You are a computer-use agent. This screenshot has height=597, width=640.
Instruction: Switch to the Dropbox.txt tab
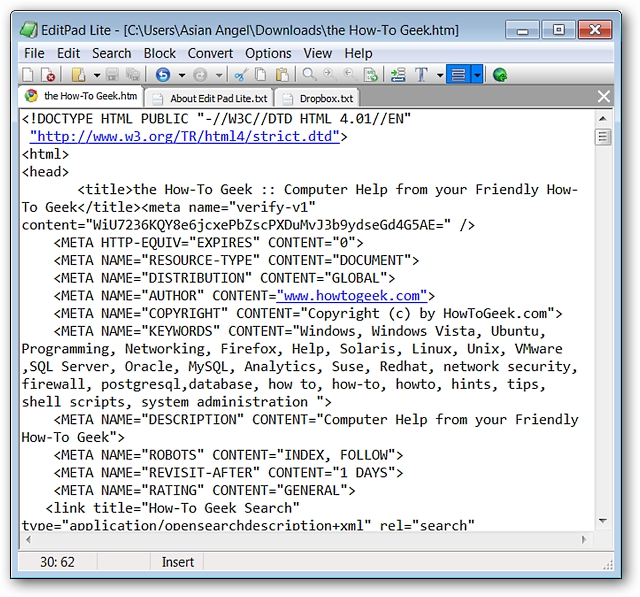pos(326,98)
